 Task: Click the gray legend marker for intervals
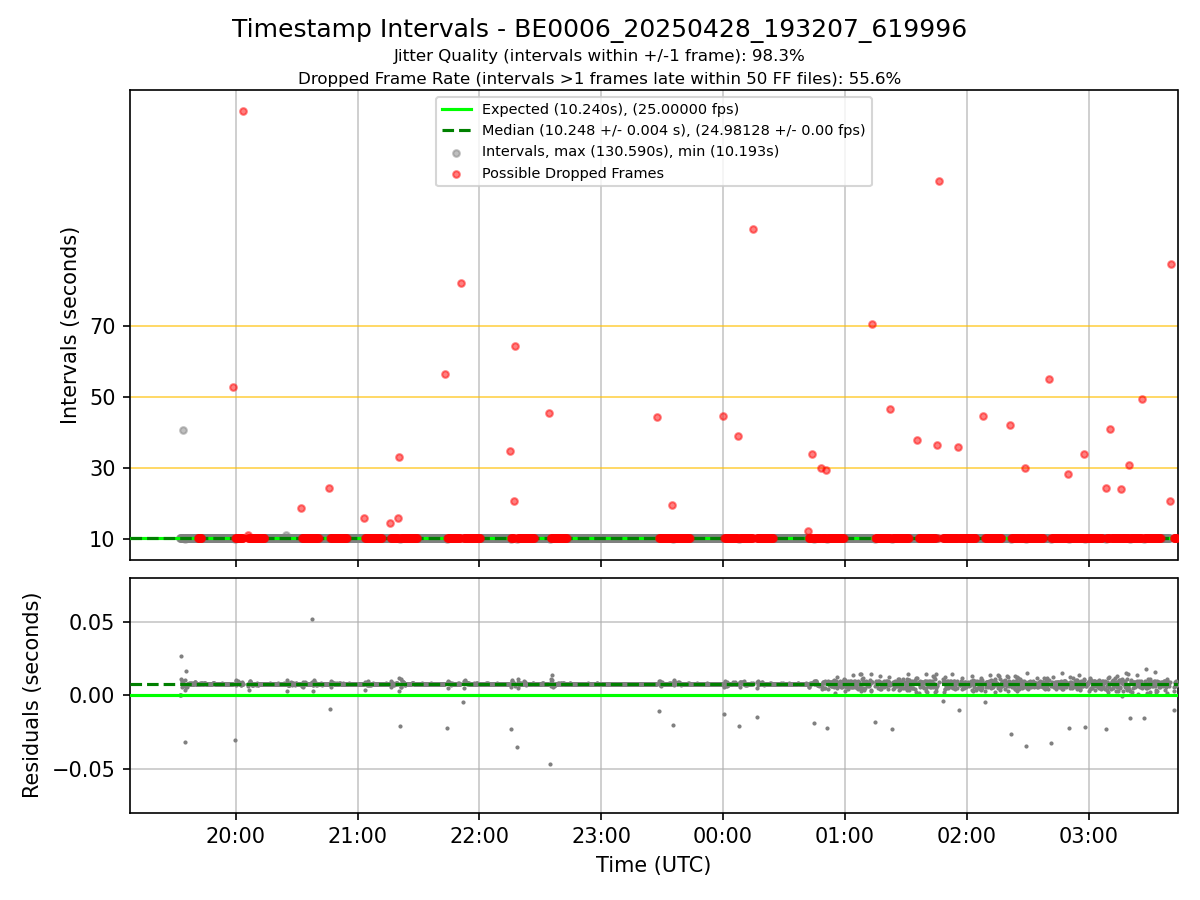pos(456,152)
